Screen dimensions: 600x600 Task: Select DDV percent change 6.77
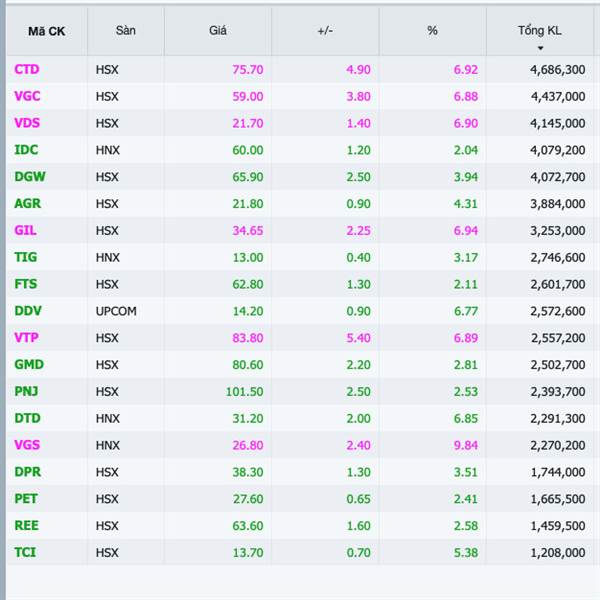[x=466, y=311]
